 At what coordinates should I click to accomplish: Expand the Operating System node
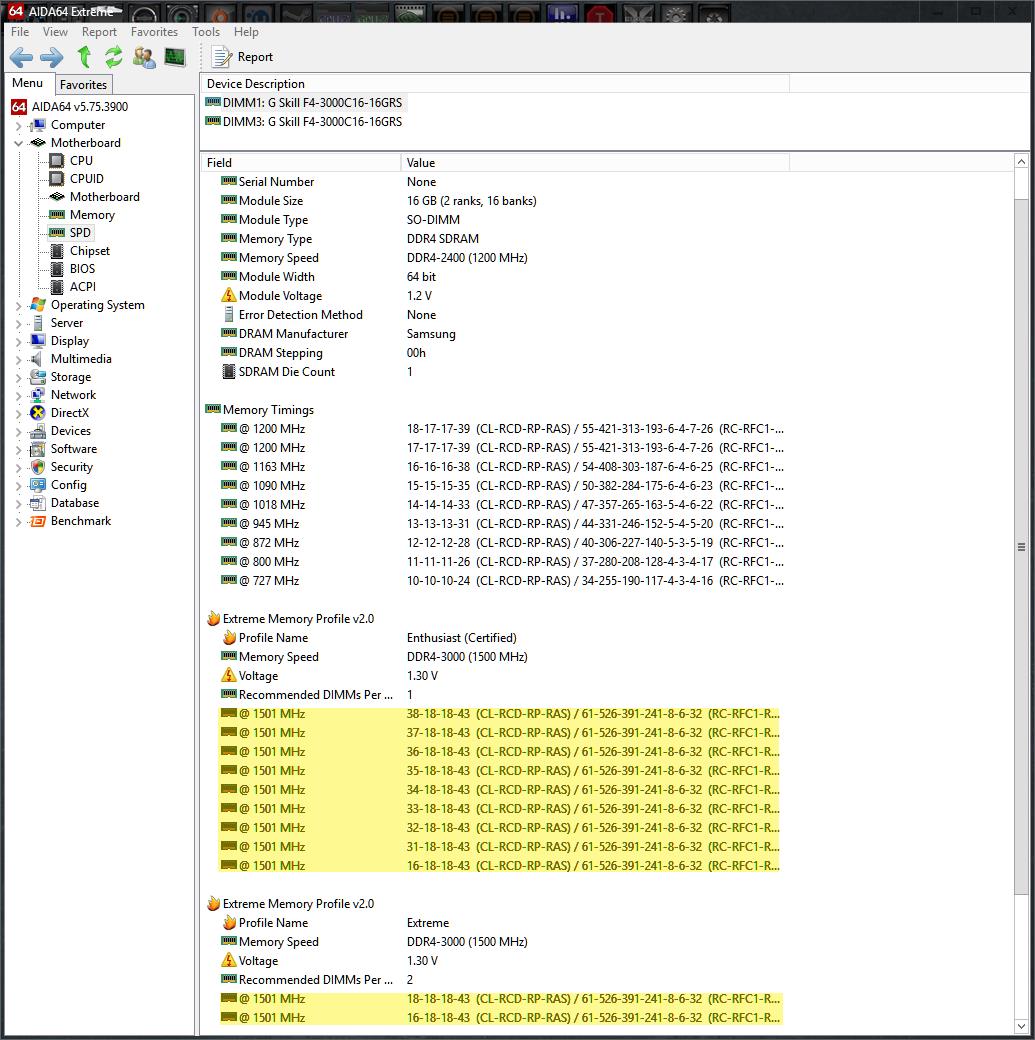(19, 305)
